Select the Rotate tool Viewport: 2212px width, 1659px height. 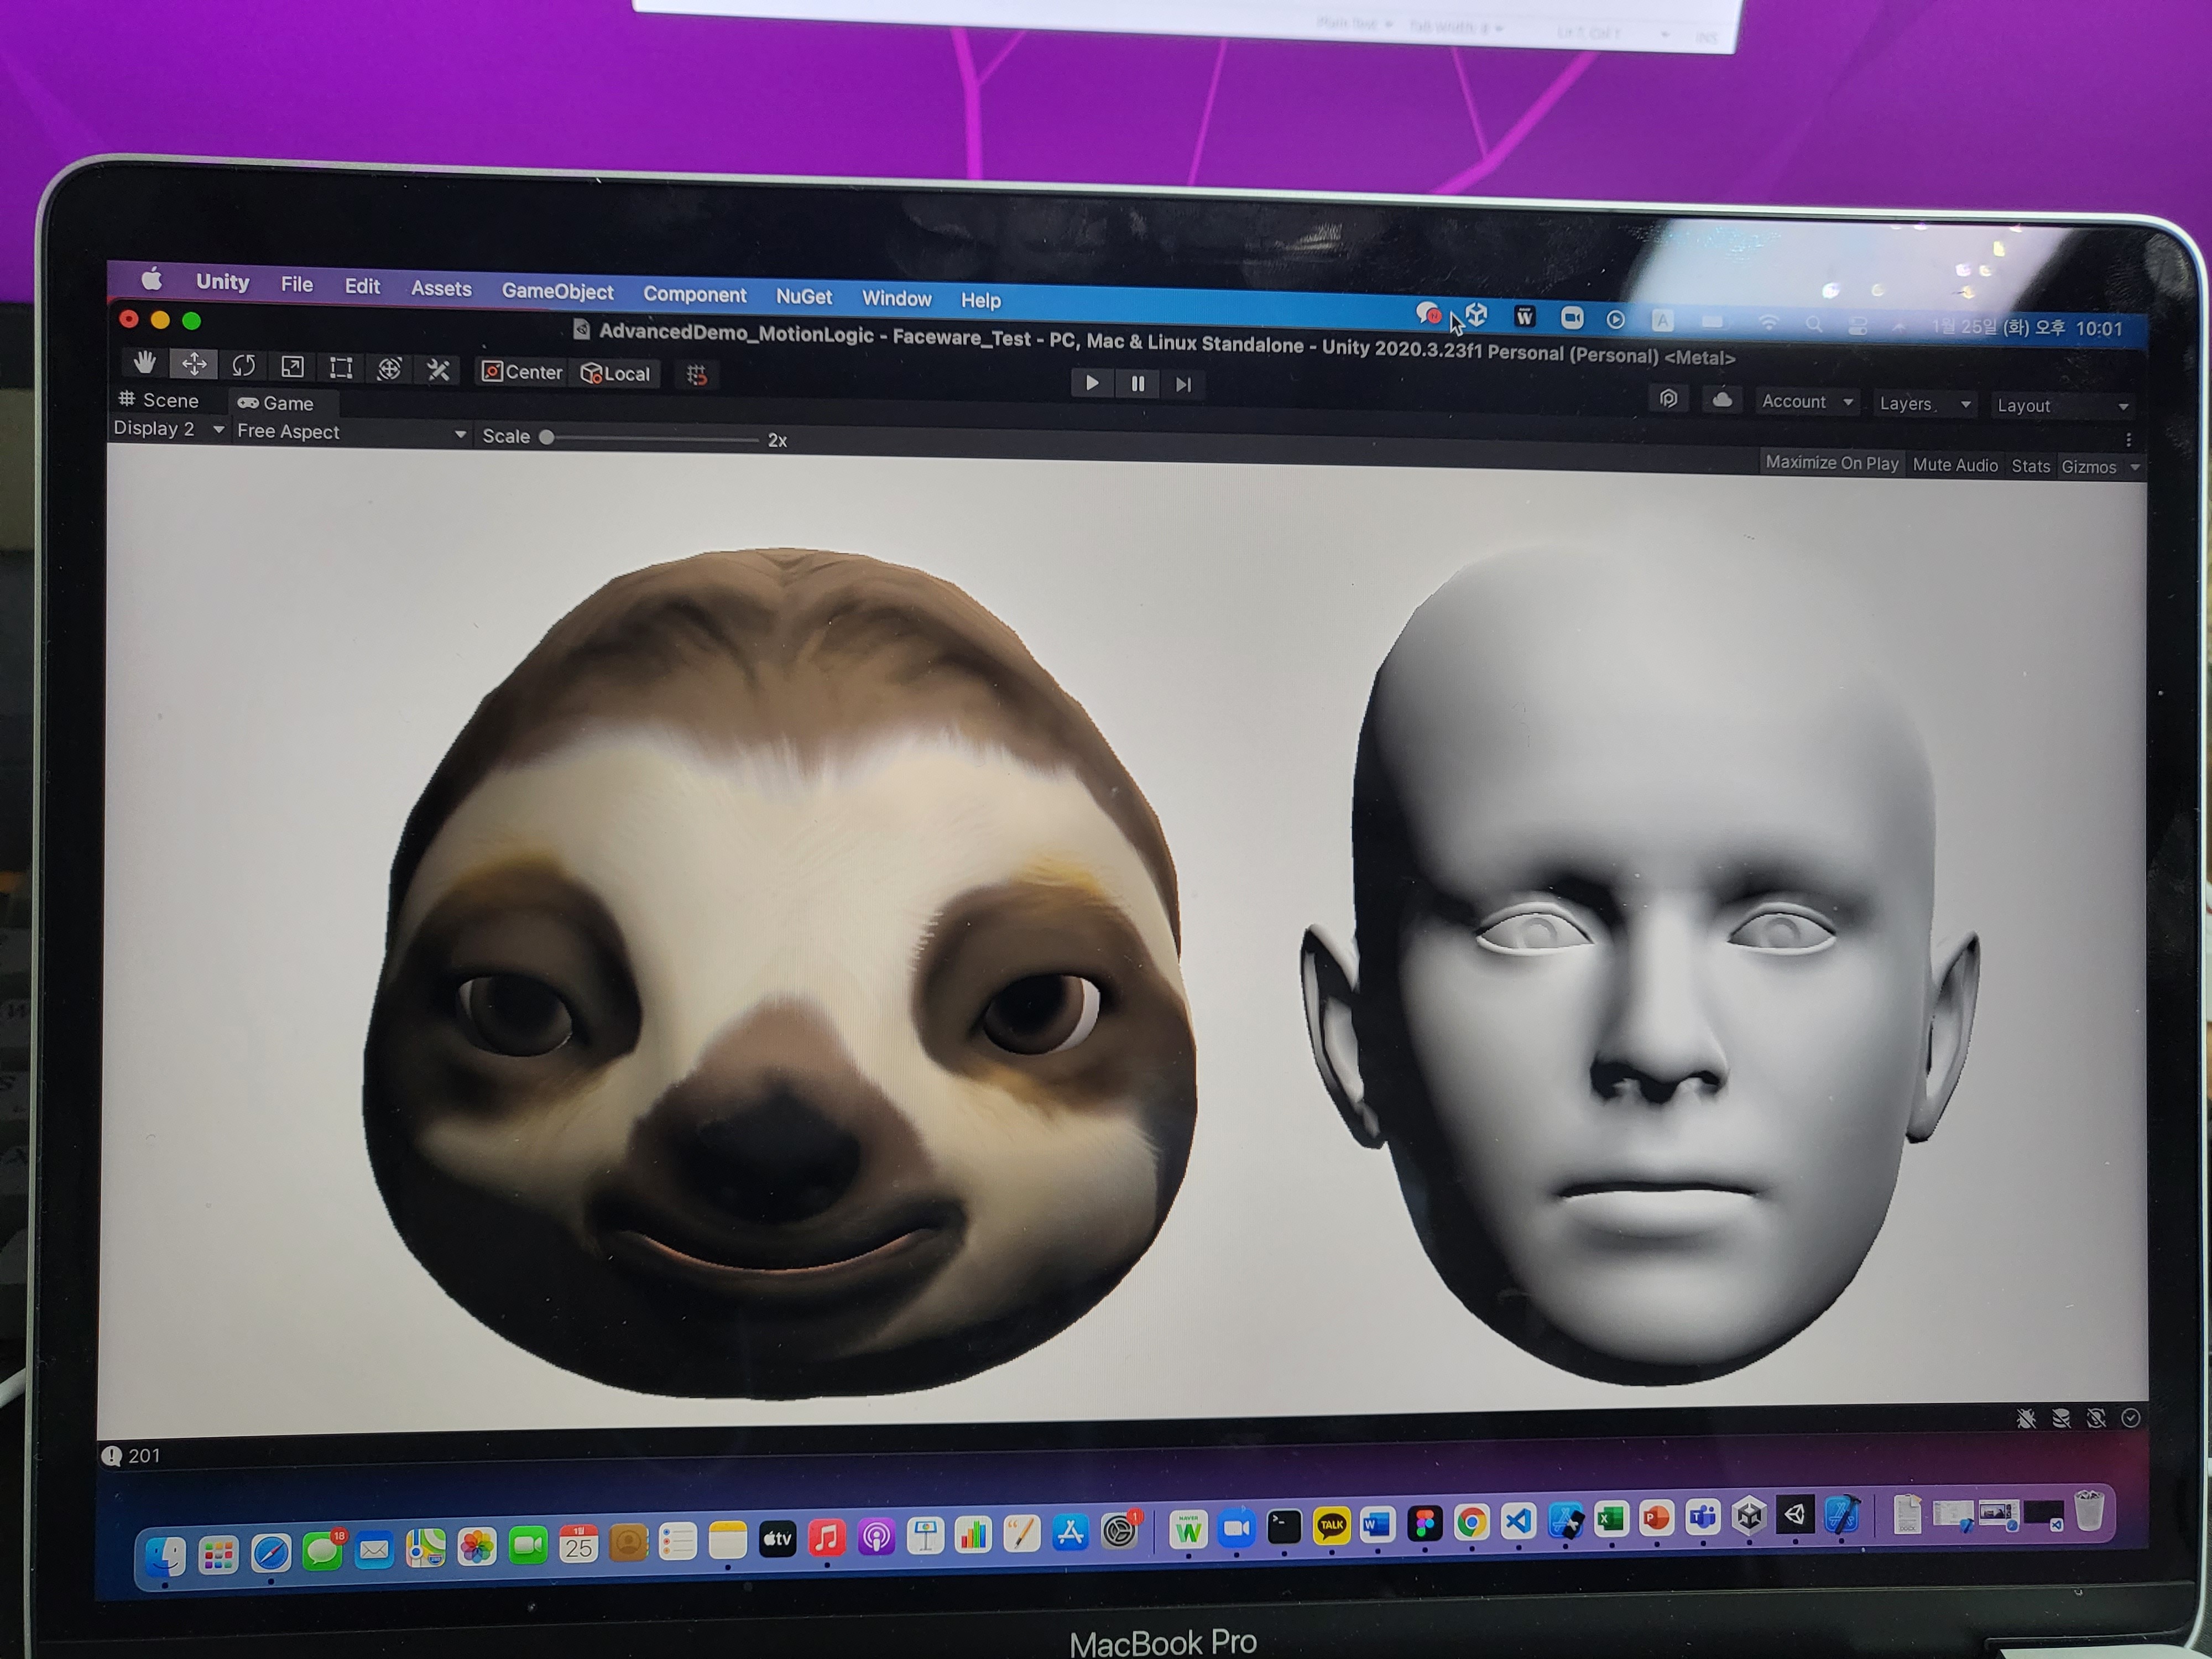(243, 366)
